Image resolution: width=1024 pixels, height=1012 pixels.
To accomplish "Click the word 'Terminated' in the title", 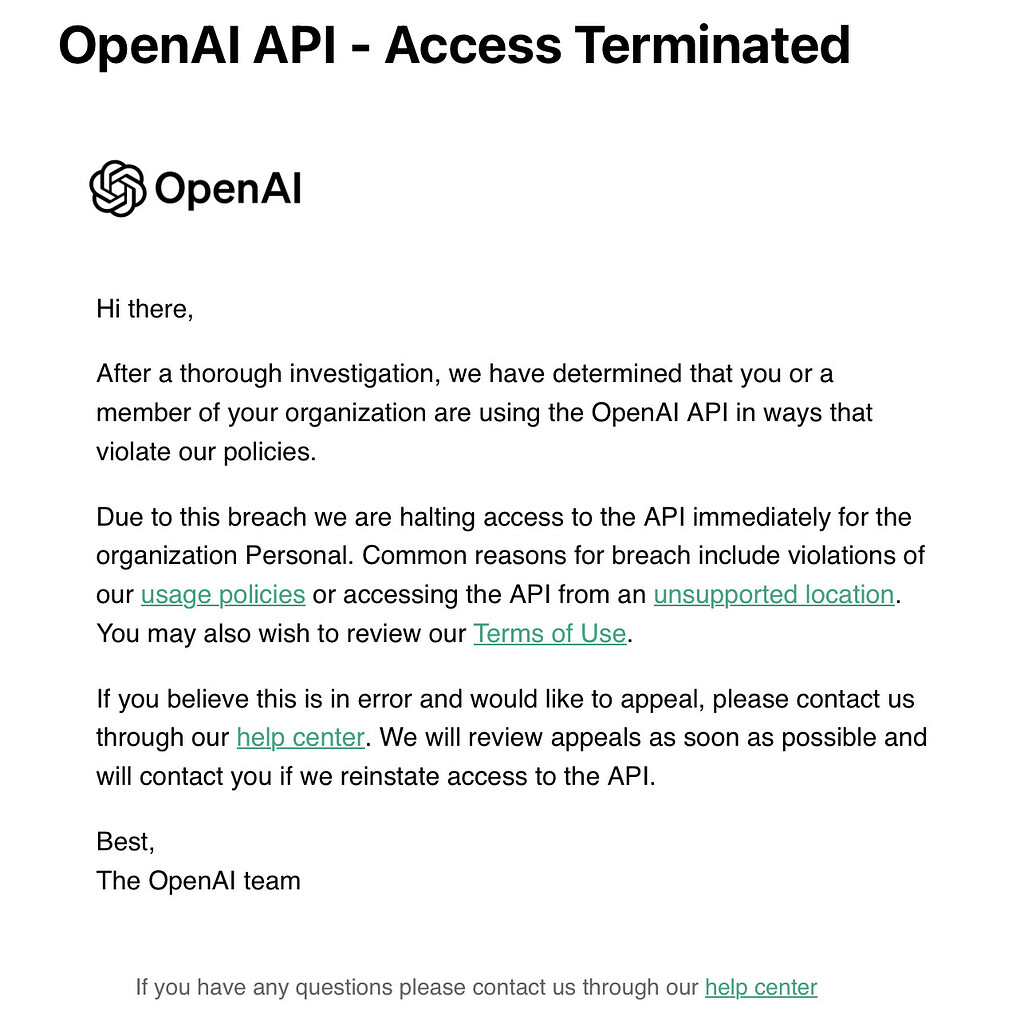I will tap(712, 45).
